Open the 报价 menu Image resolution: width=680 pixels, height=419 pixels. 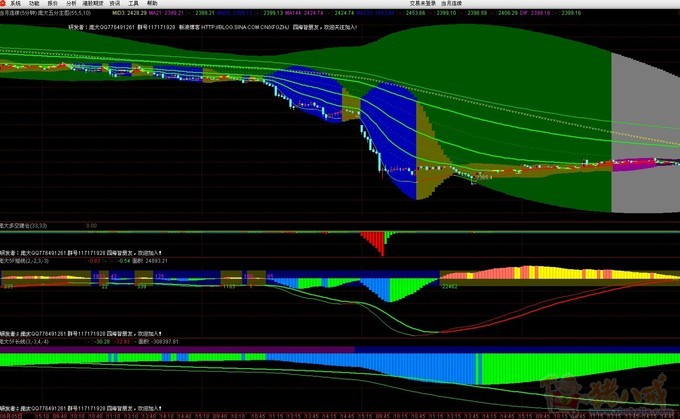[53, 3]
